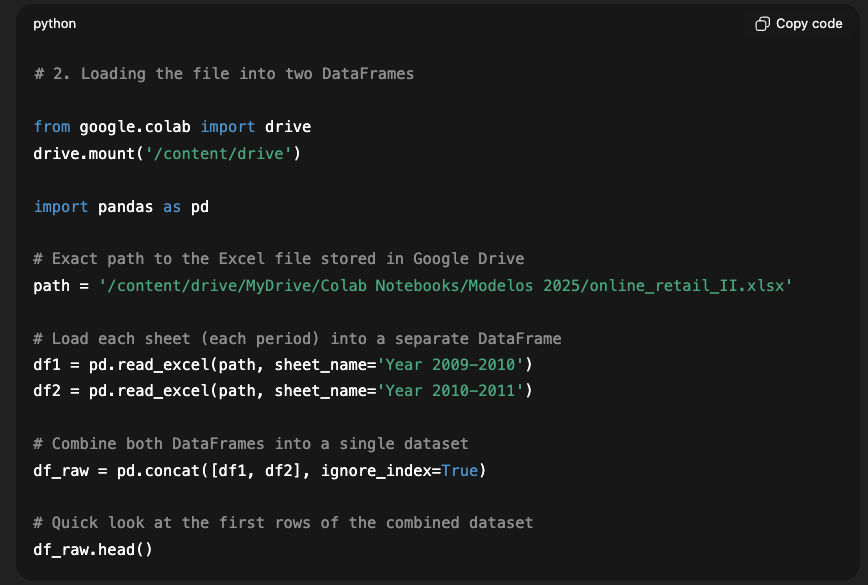The image size is (868, 585).
Task: Click the 'from' keyword in the import line
Action: (52, 127)
